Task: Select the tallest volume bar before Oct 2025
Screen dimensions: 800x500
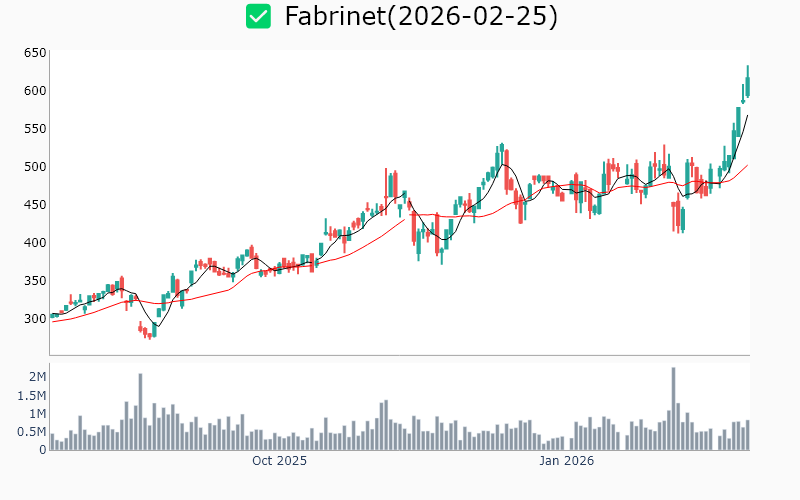Action: tap(140, 411)
